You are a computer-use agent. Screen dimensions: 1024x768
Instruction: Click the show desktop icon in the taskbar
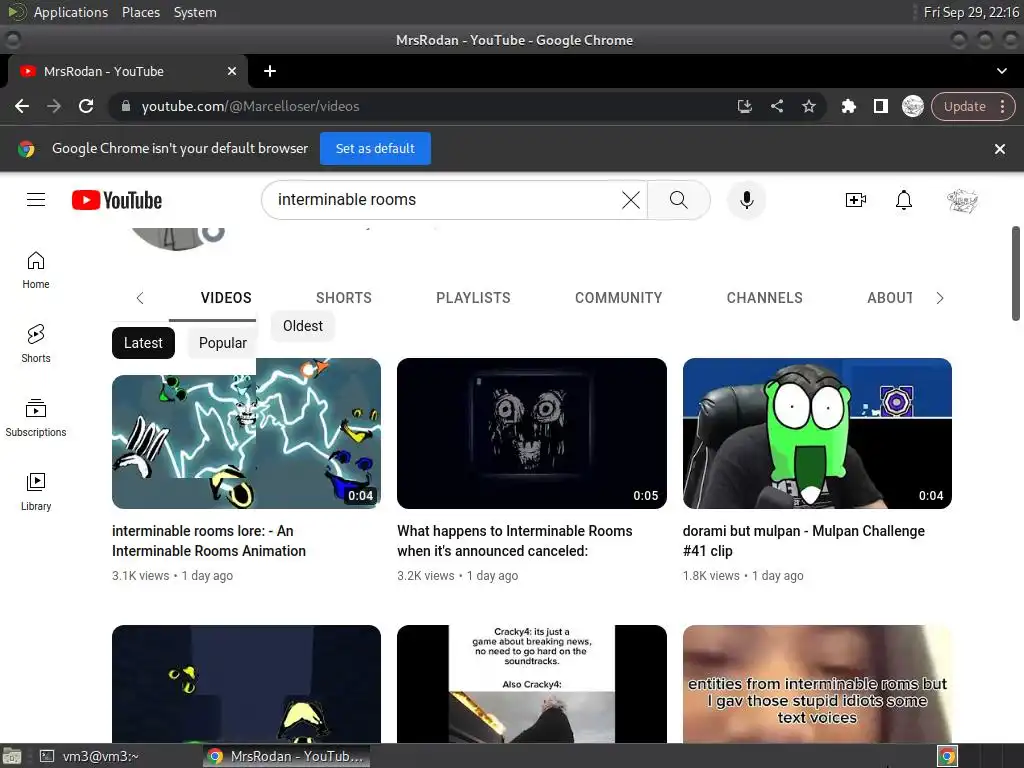12,756
